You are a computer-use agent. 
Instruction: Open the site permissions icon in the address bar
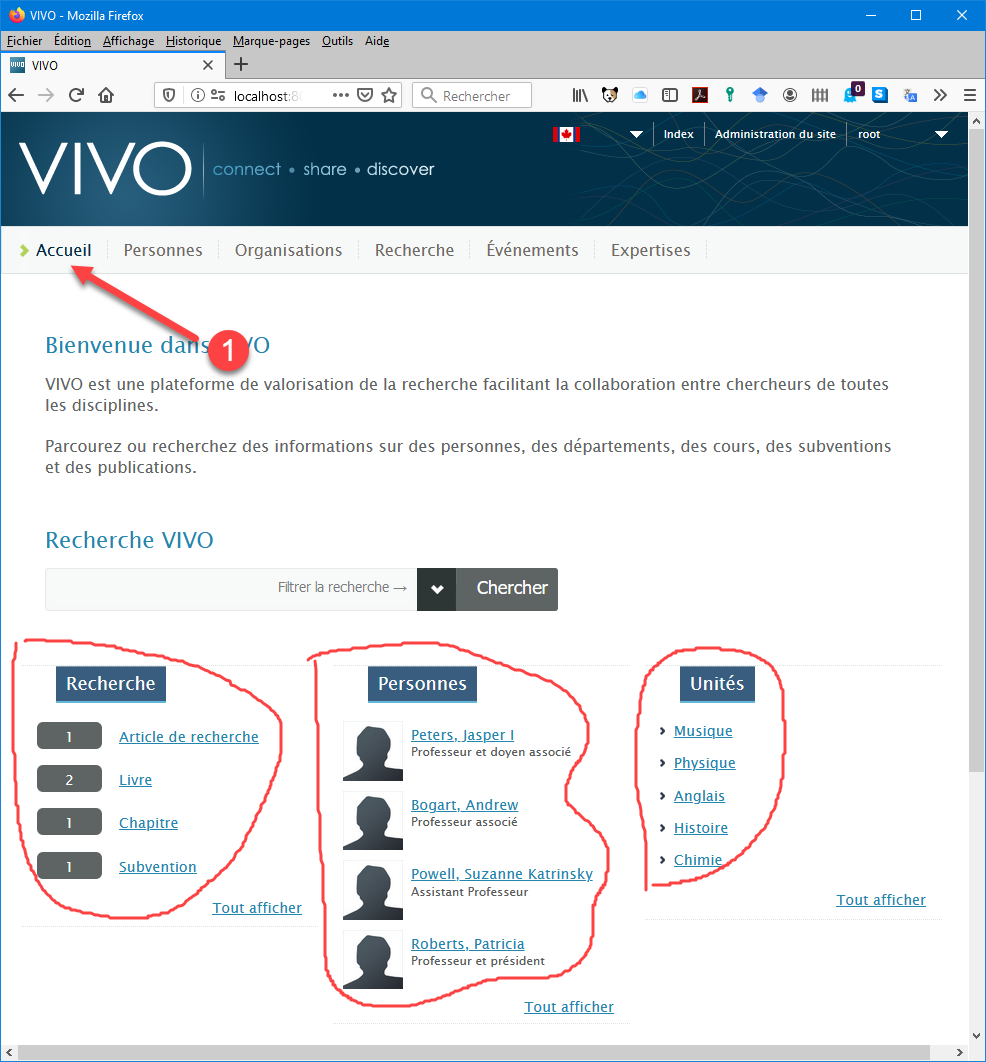[218, 95]
